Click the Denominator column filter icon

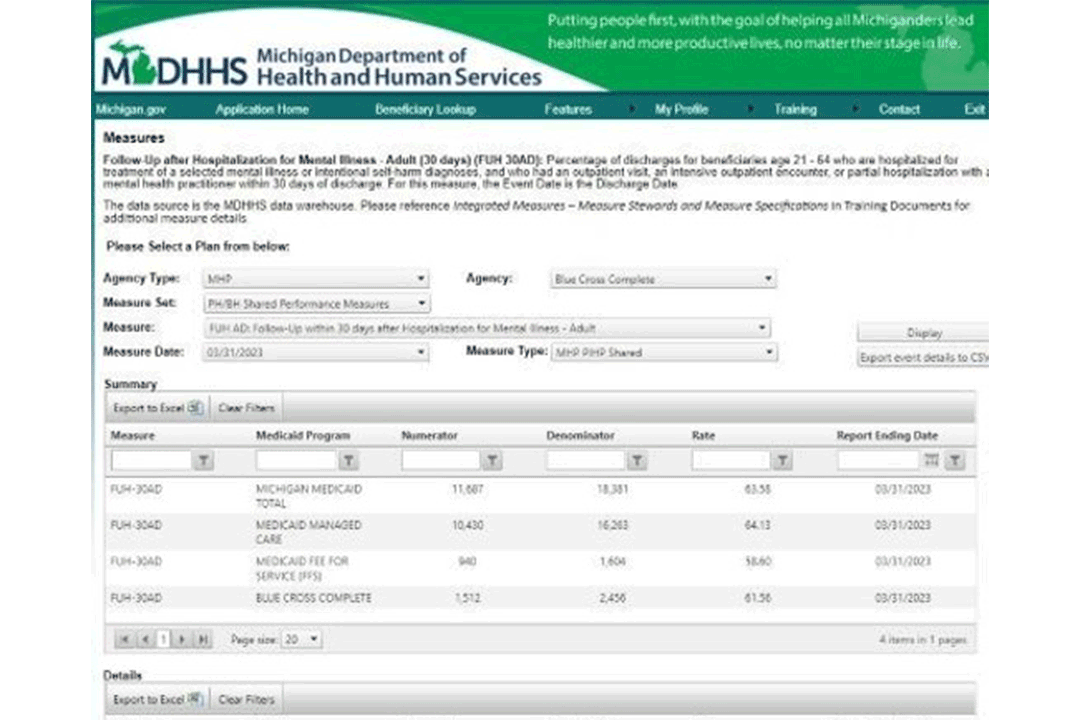coord(638,461)
